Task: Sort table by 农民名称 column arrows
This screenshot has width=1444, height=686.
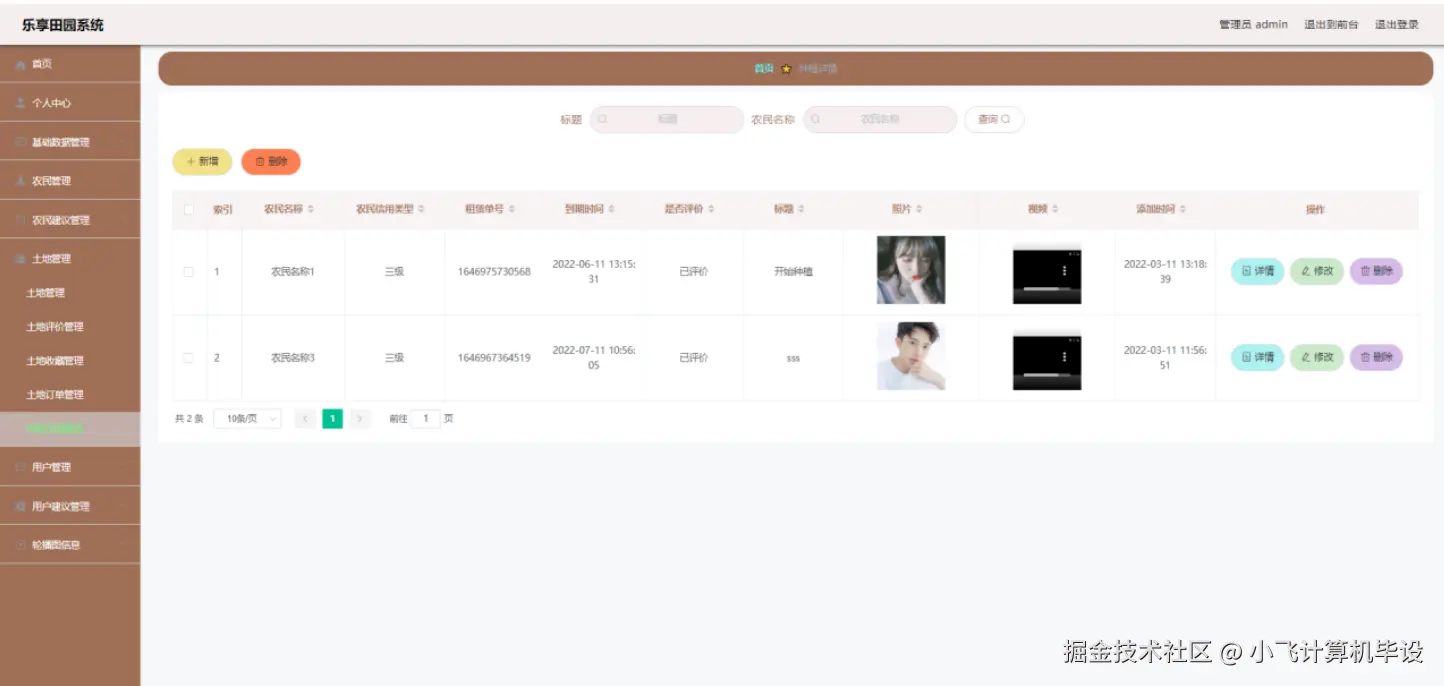Action: [311, 209]
